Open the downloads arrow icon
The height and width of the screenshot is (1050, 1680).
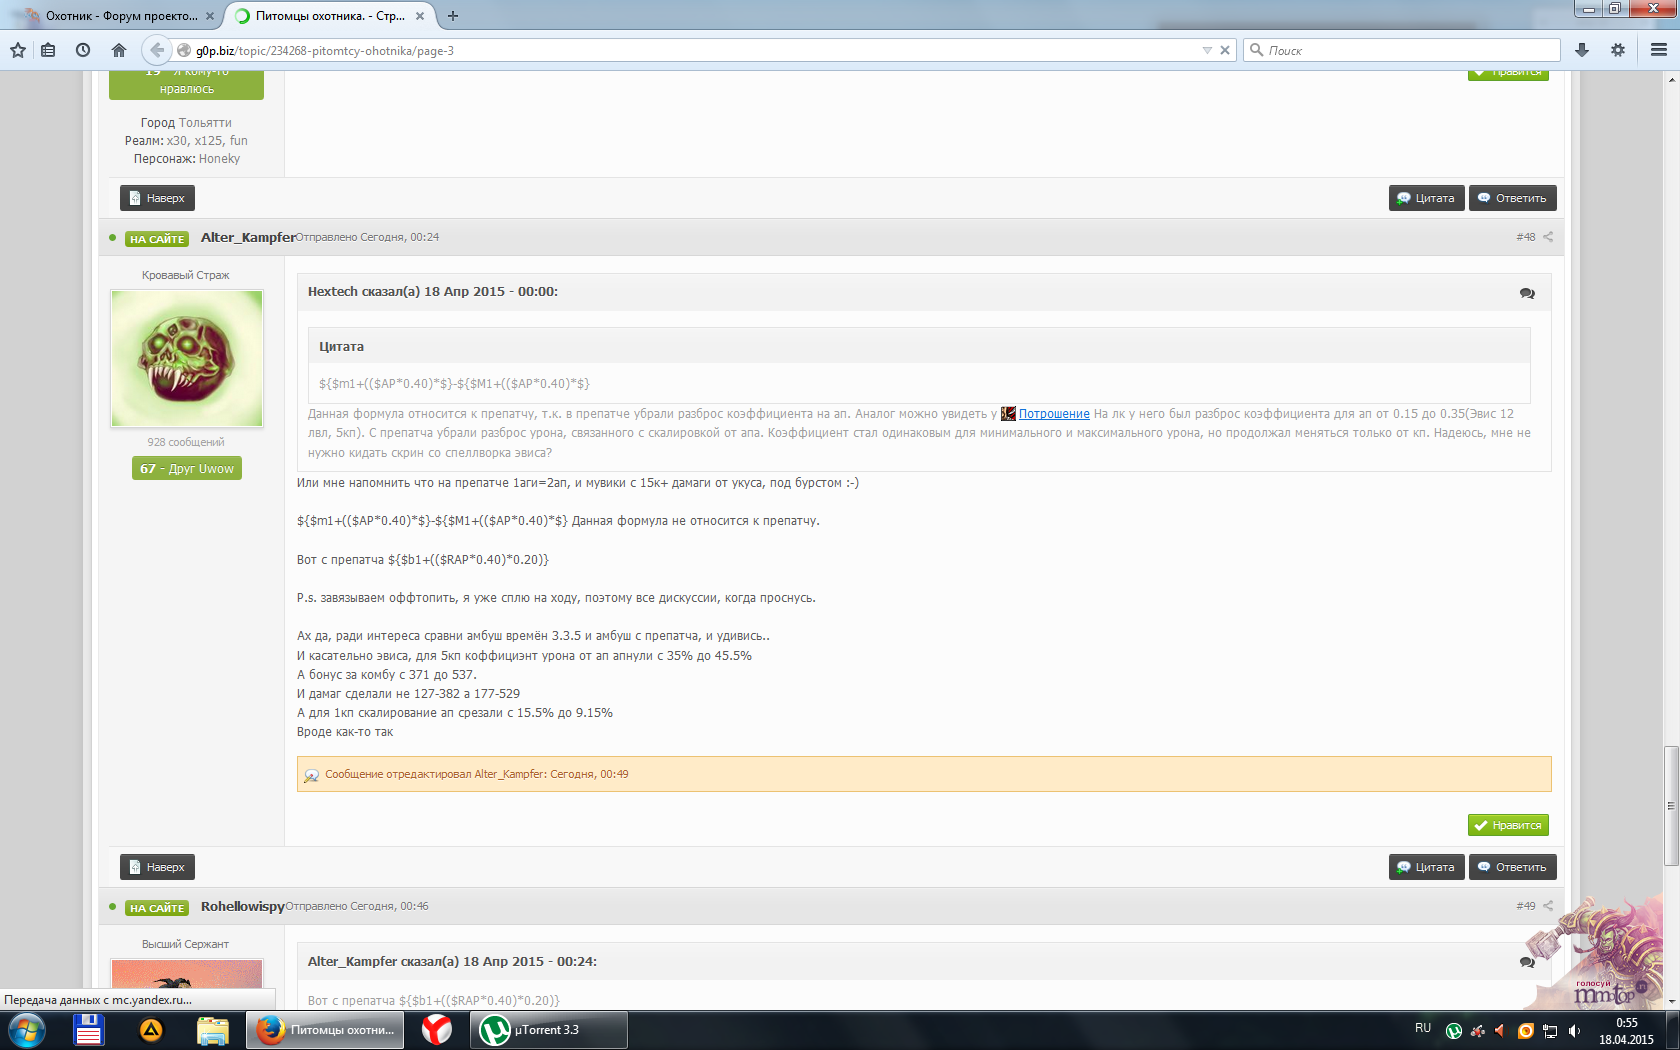coord(1582,50)
